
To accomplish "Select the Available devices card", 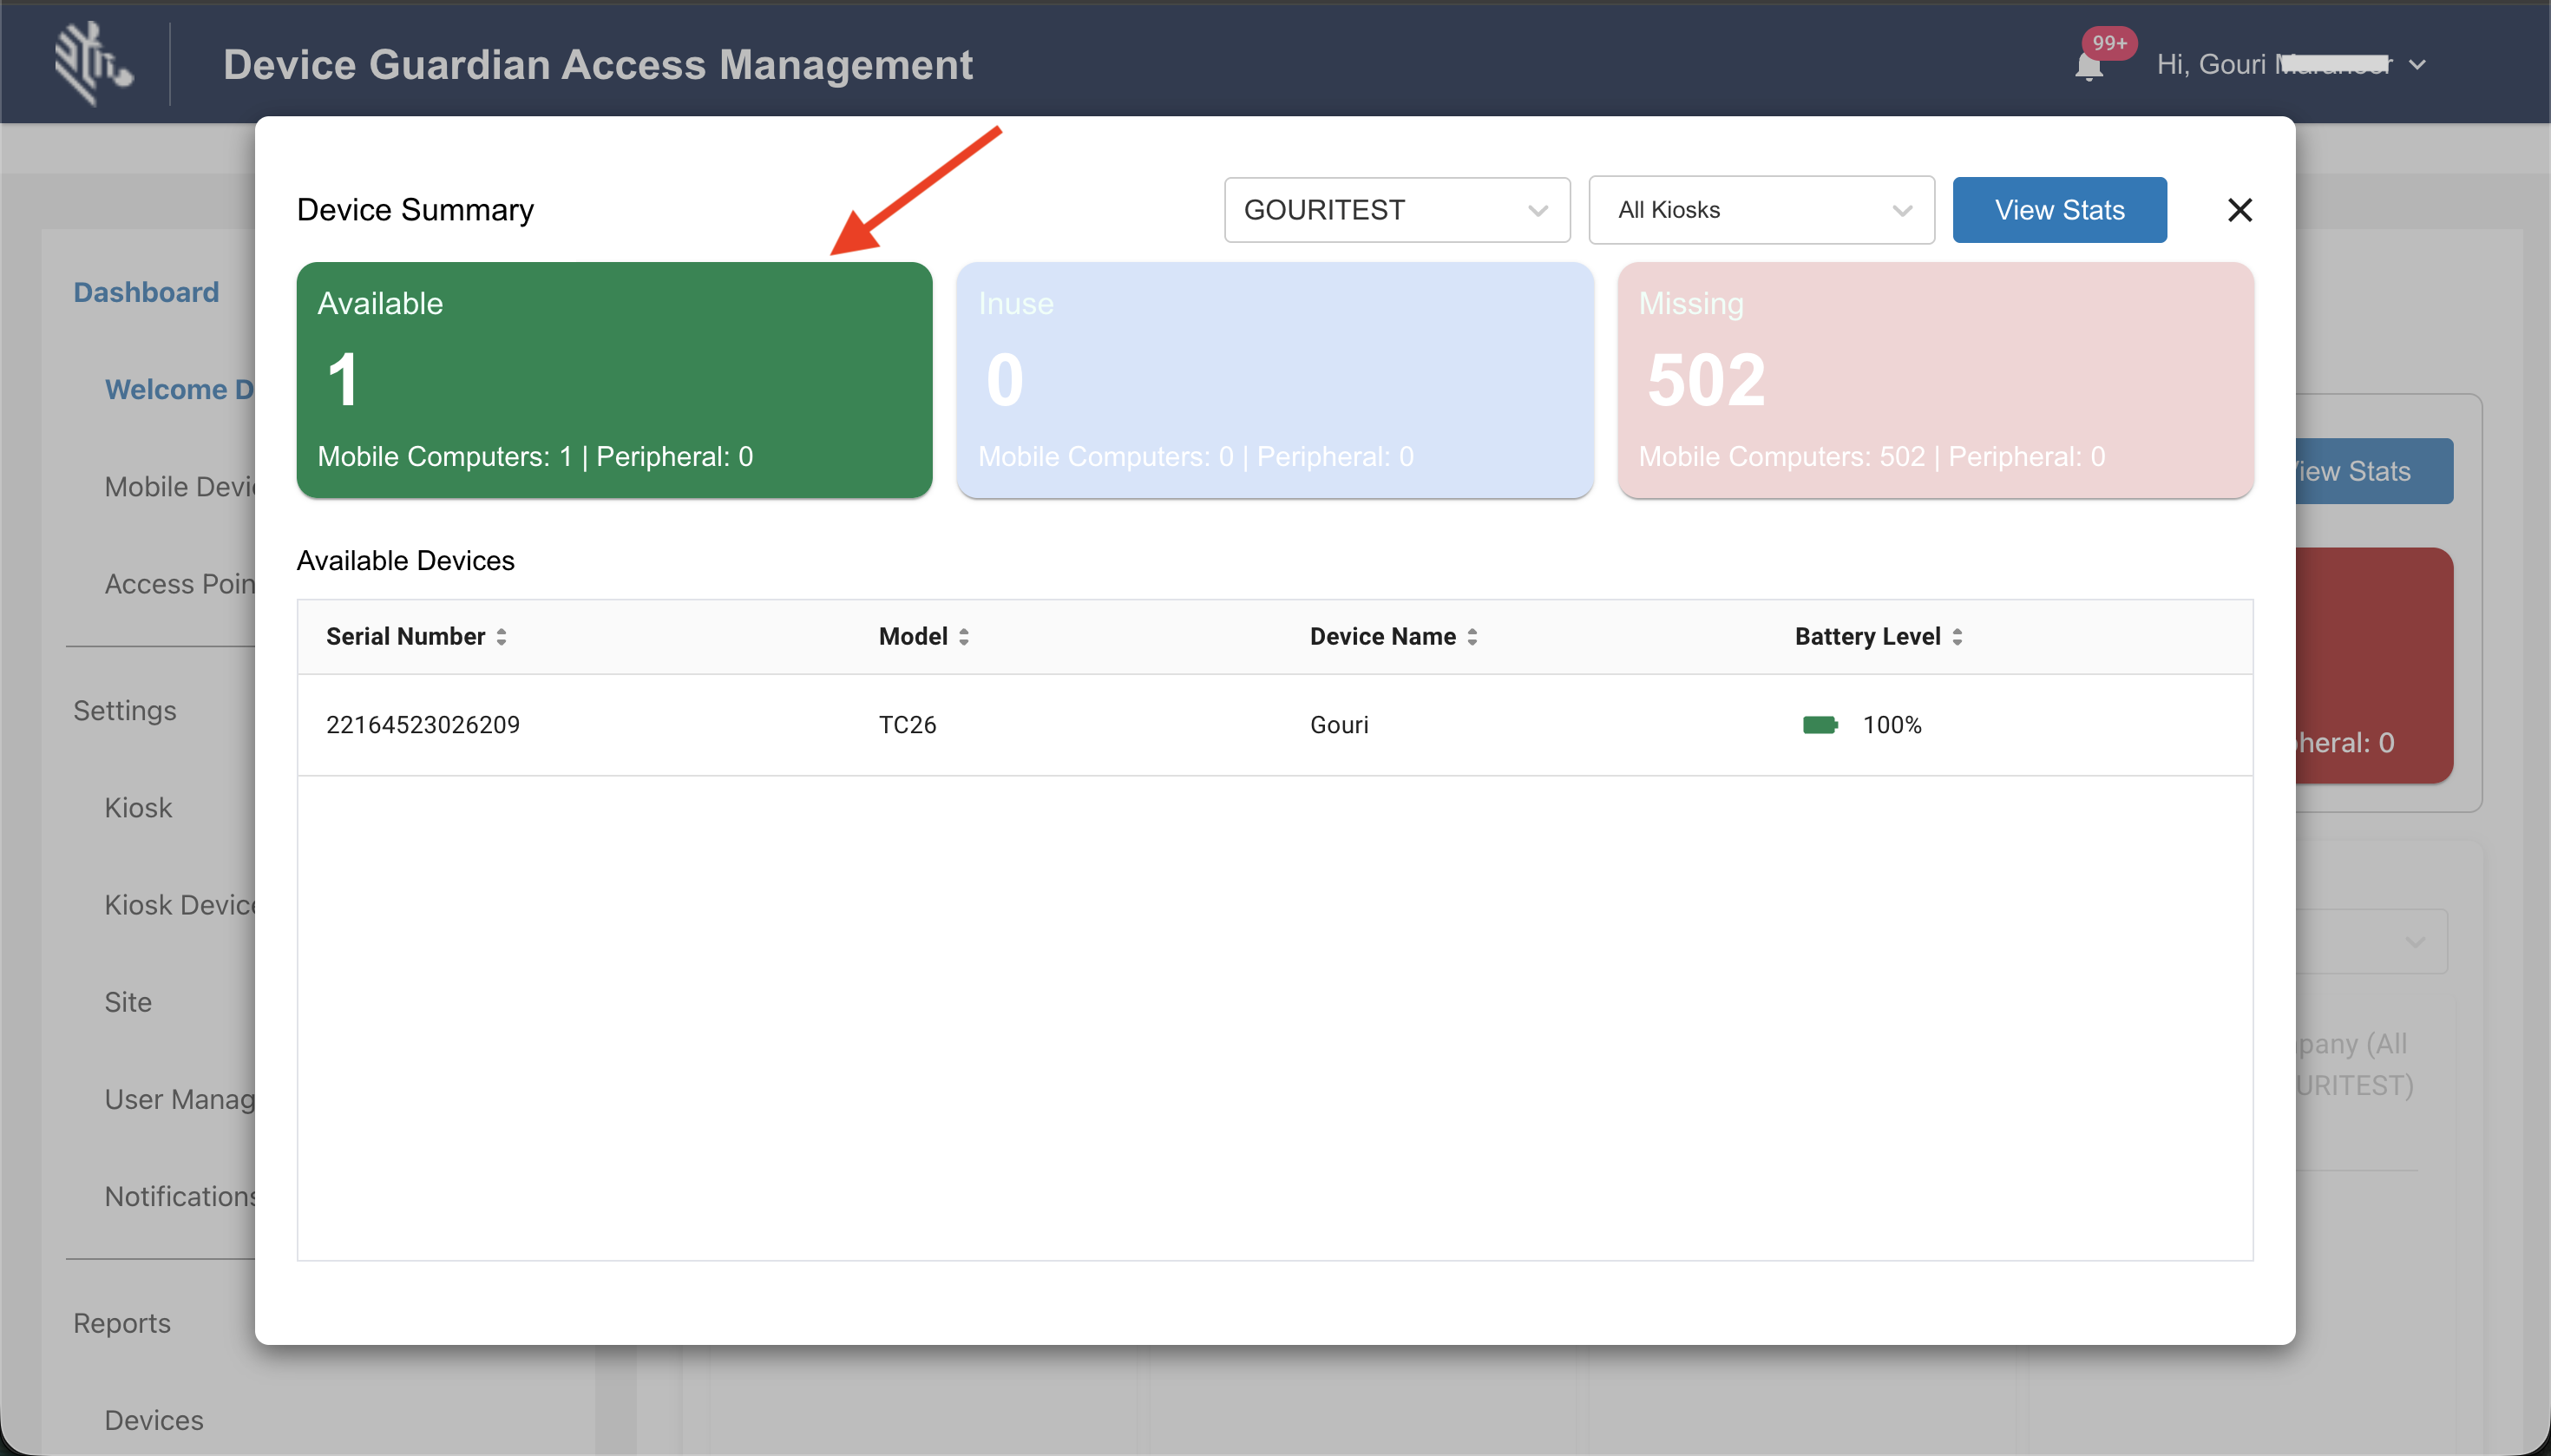I will click(614, 380).
